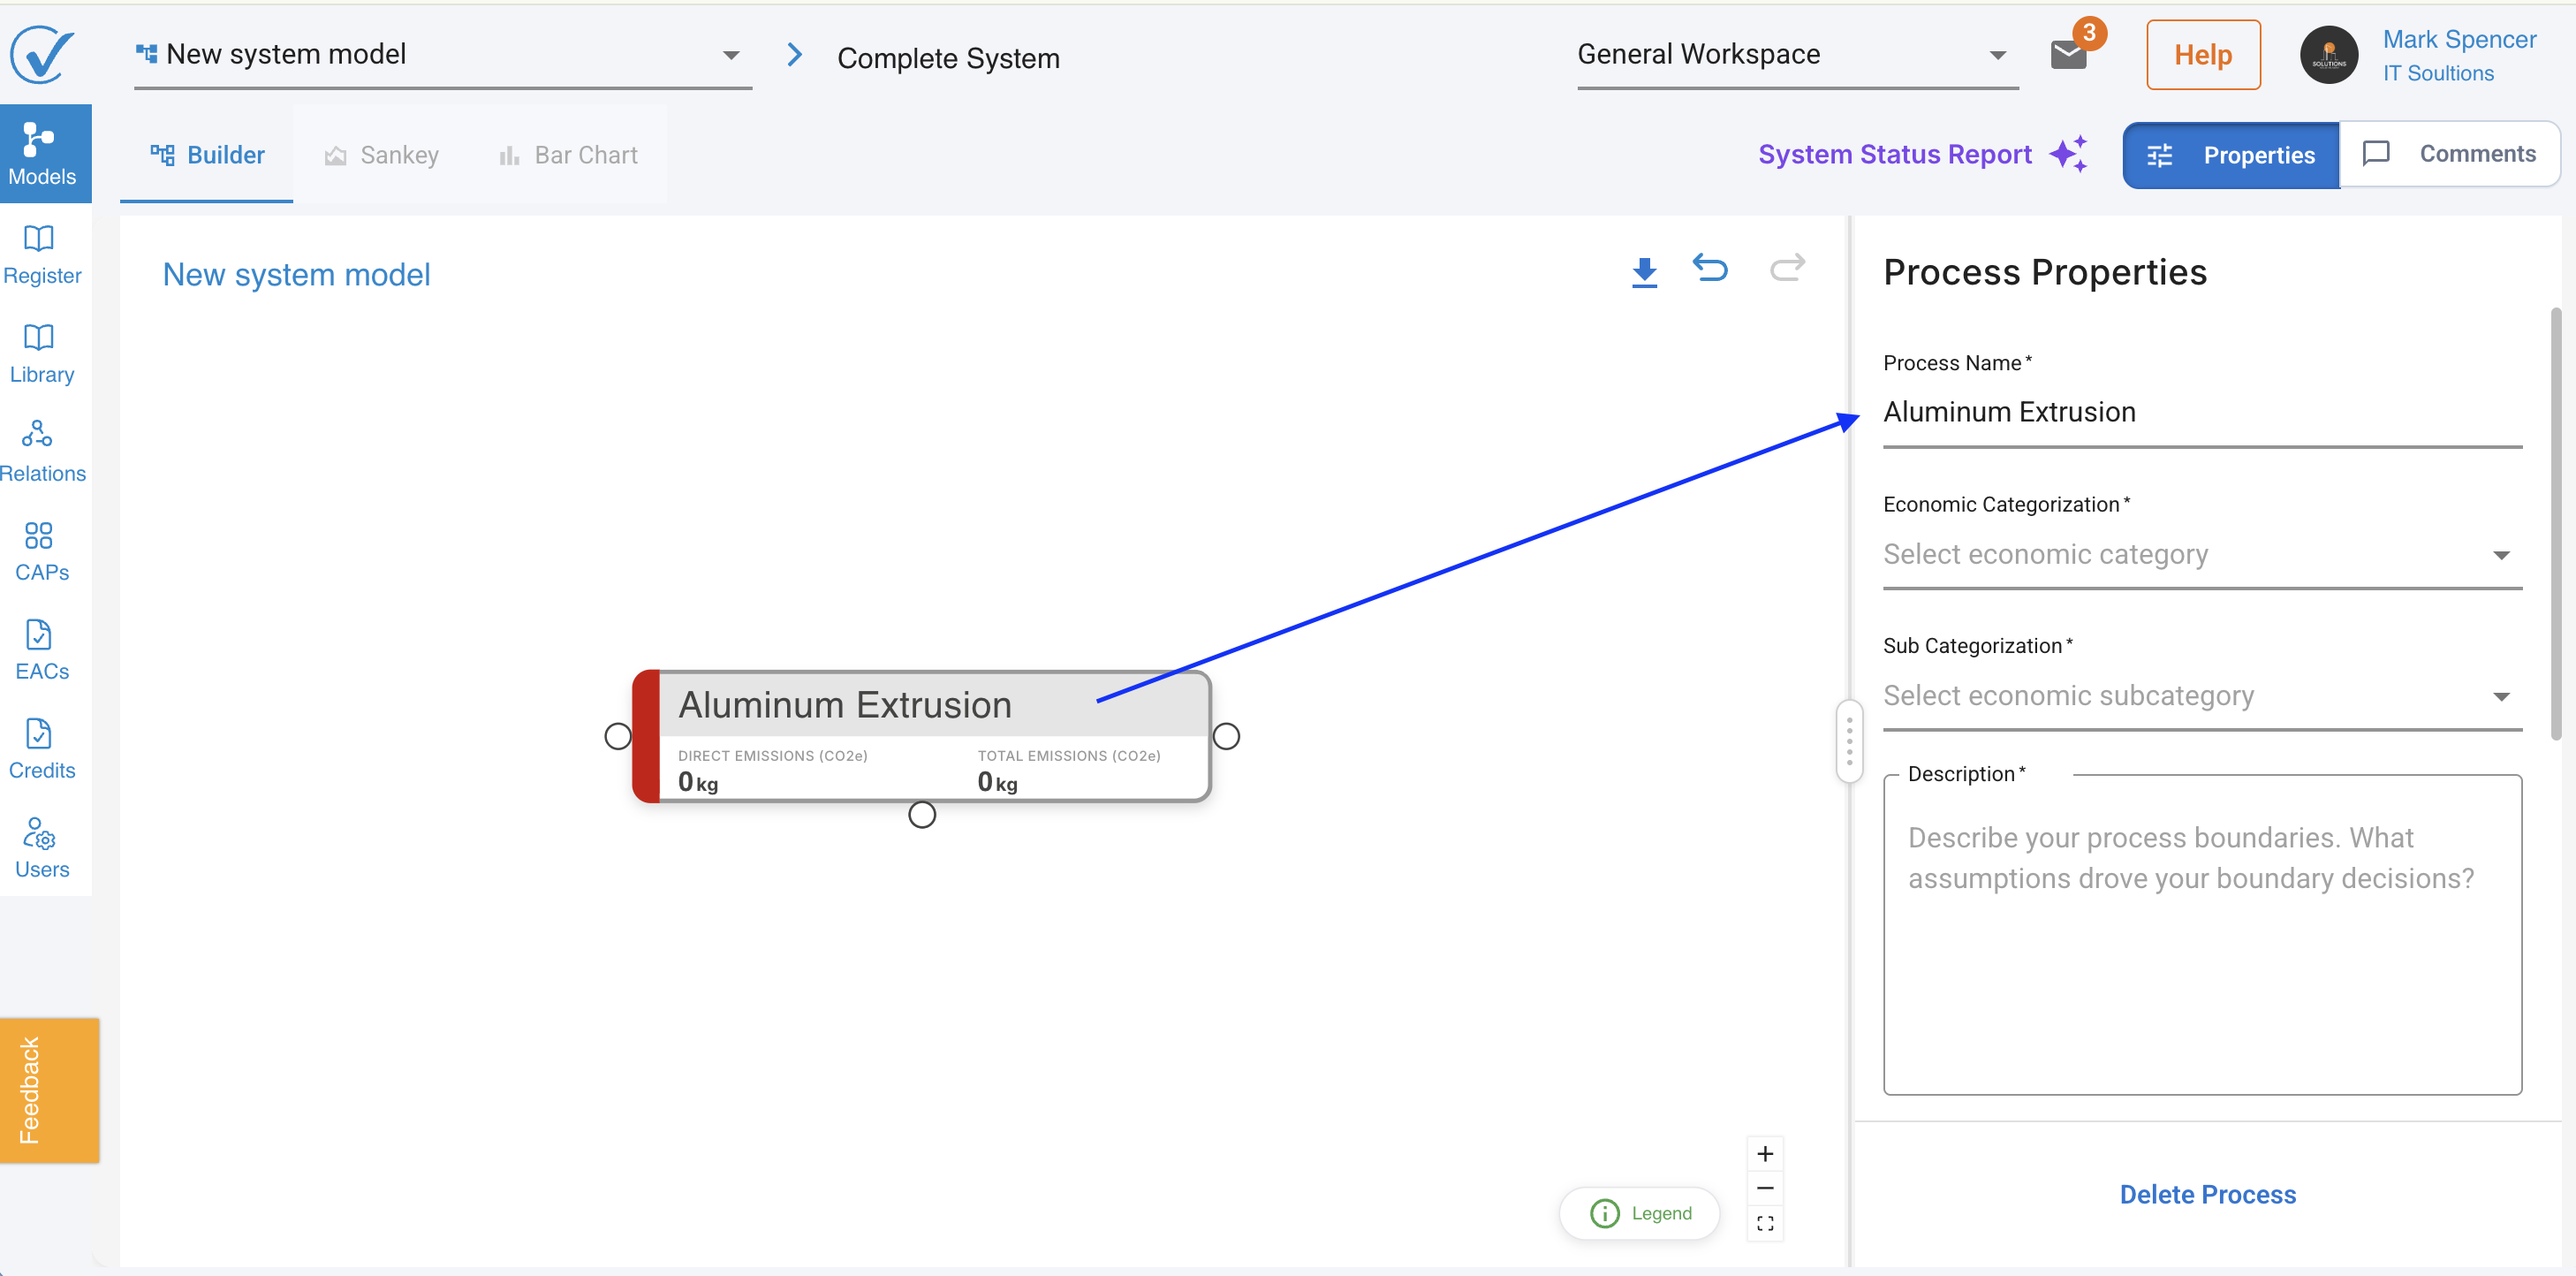Viewport: 2576px width, 1276px height.
Task: Switch panel to Properties view
Action: (x=2230, y=155)
